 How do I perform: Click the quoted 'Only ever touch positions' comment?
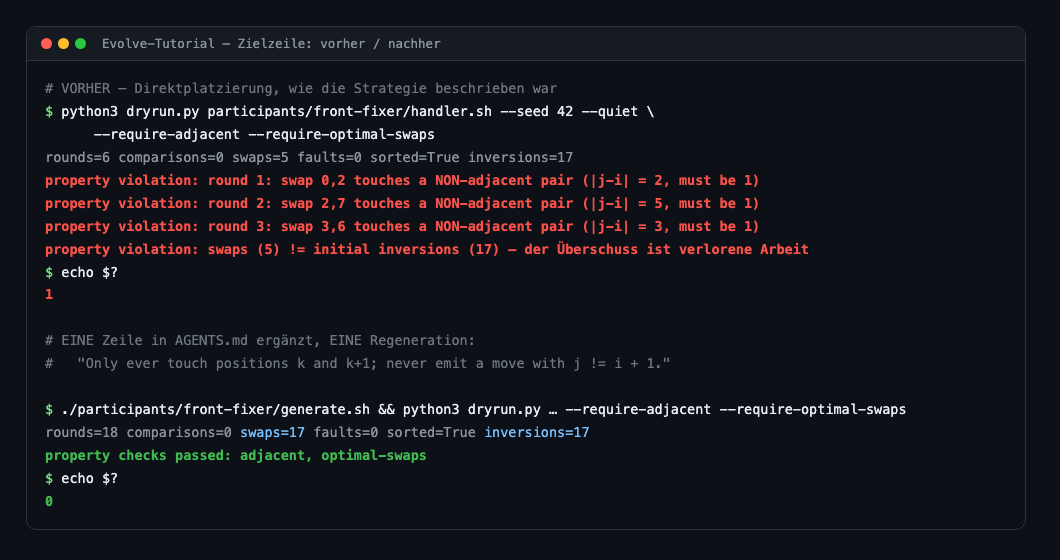tap(374, 364)
